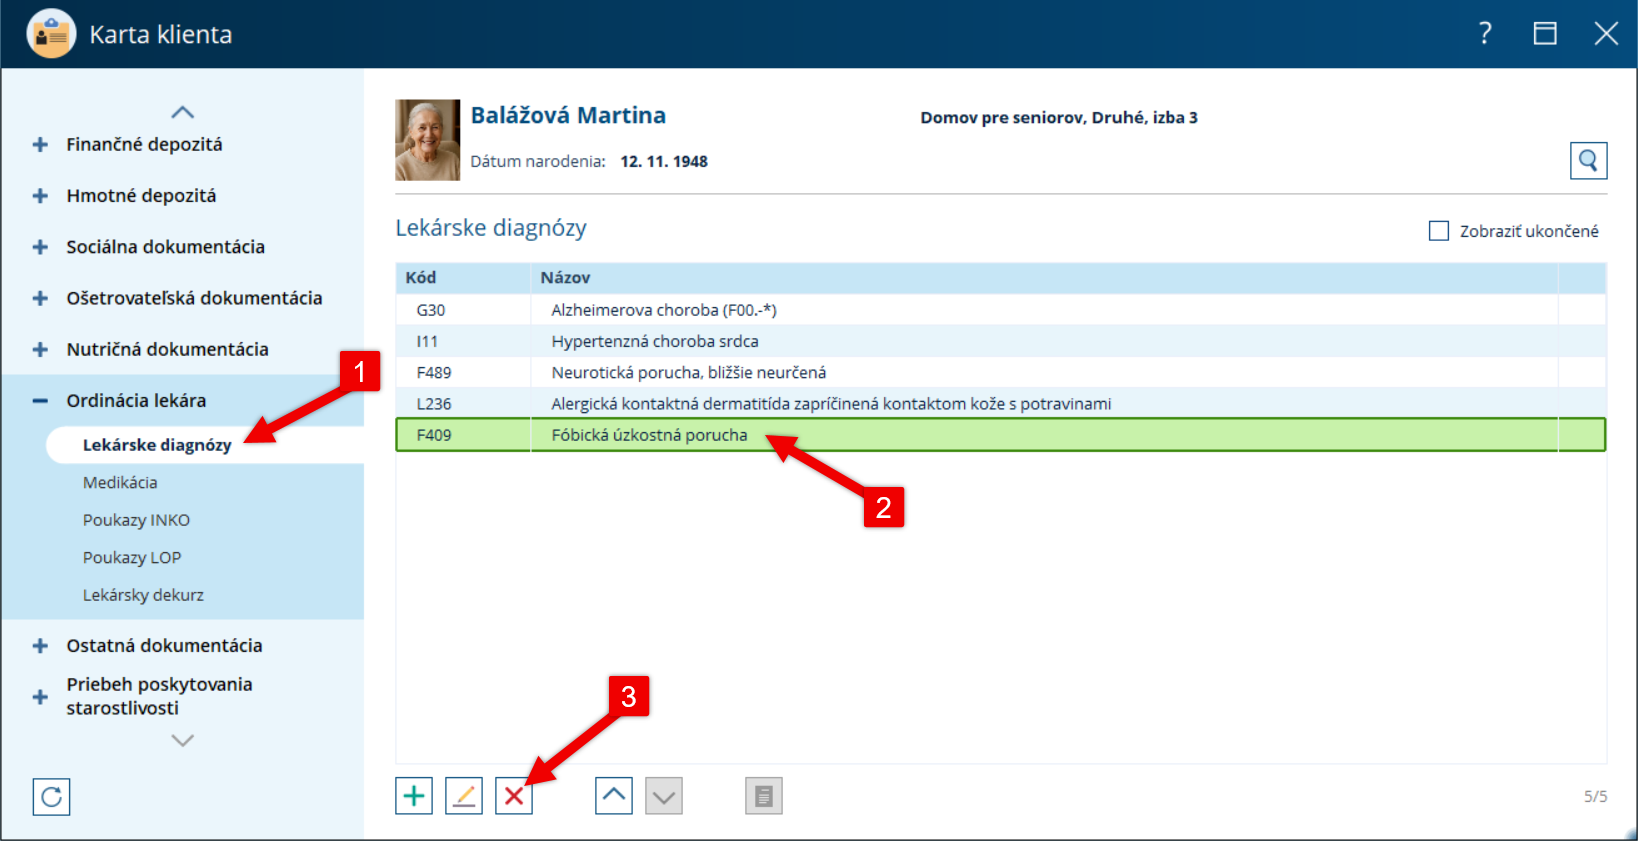Viewport: 1638px width, 841px height.
Task: Collapse Ordinácia lekára section
Action: [40, 401]
